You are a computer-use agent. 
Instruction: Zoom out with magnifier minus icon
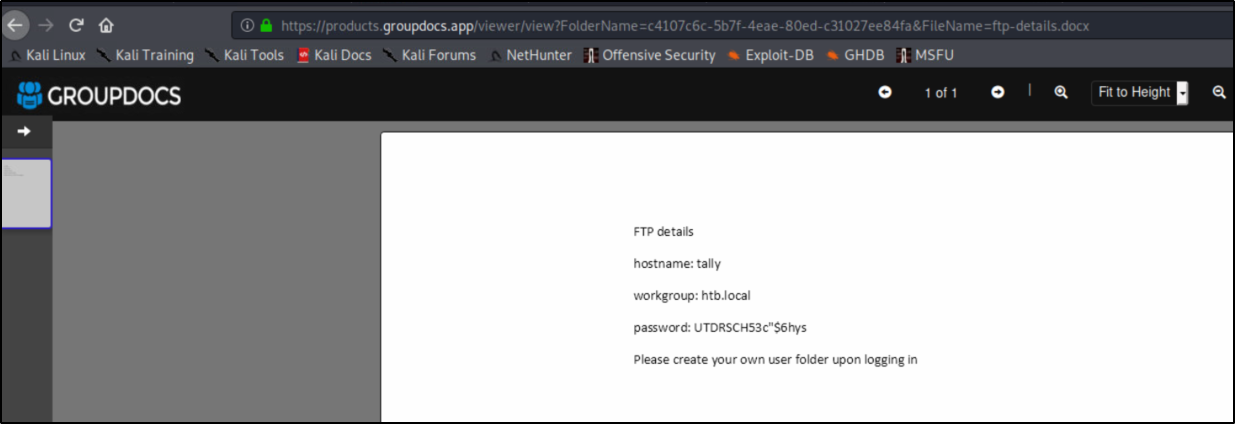(1219, 92)
